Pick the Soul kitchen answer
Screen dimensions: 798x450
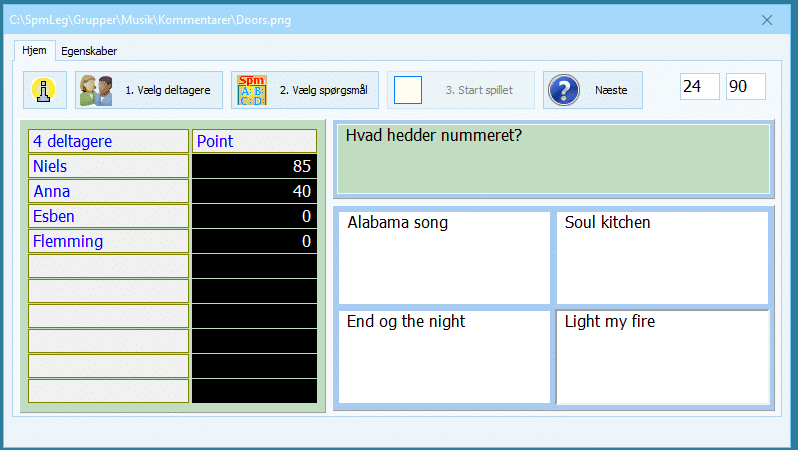(x=662, y=257)
